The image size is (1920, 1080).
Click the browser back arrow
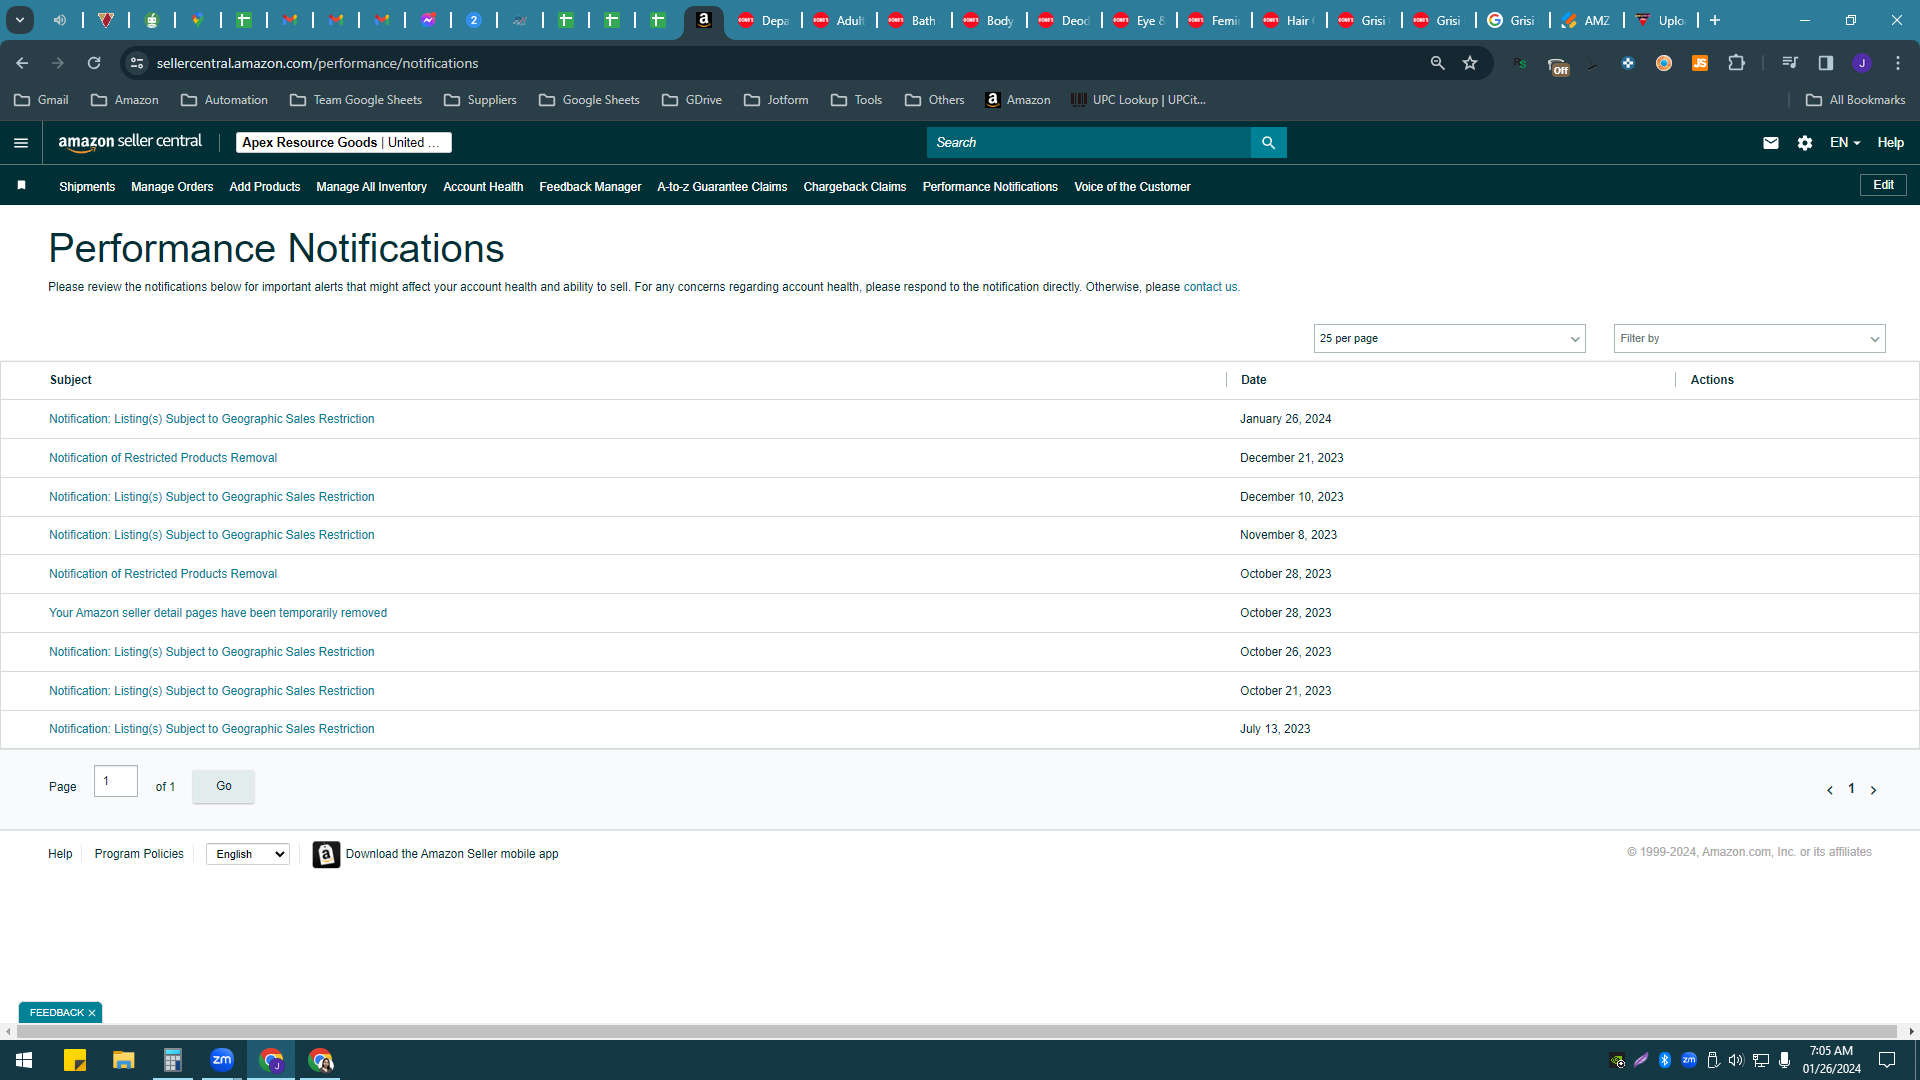pyautogui.click(x=22, y=63)
